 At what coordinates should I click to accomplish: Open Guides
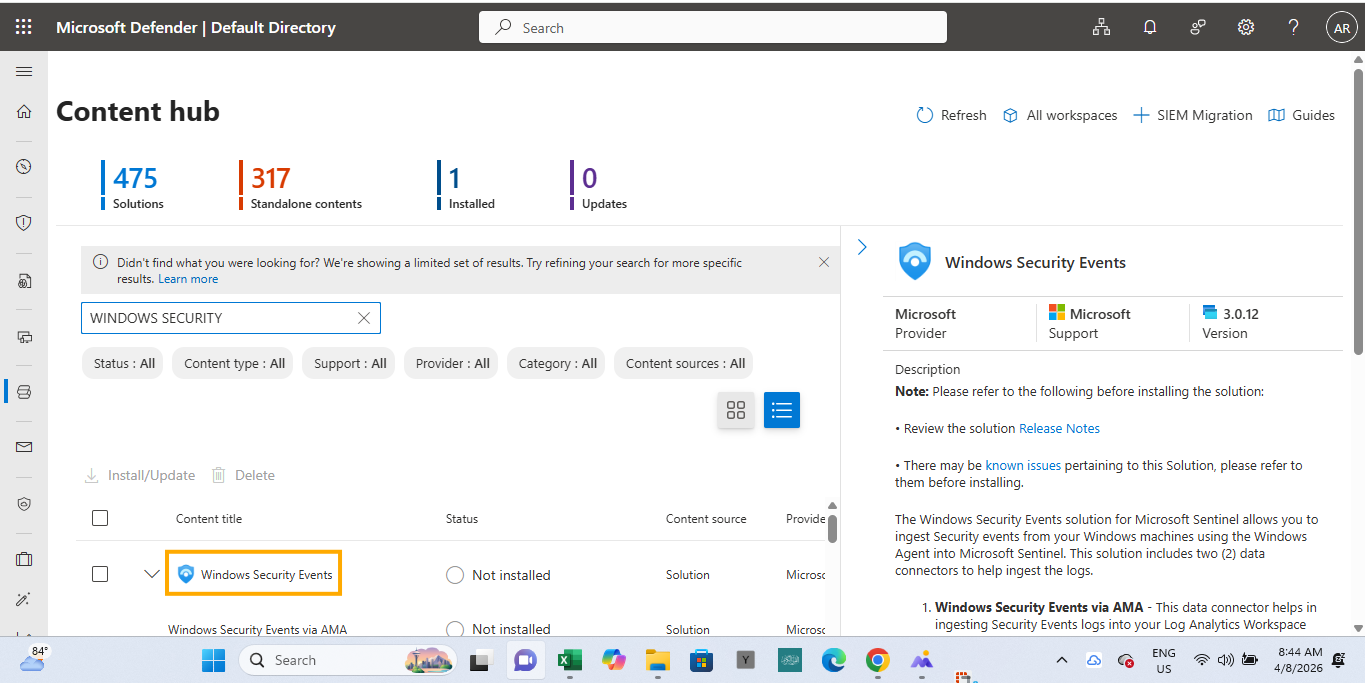1301,115
